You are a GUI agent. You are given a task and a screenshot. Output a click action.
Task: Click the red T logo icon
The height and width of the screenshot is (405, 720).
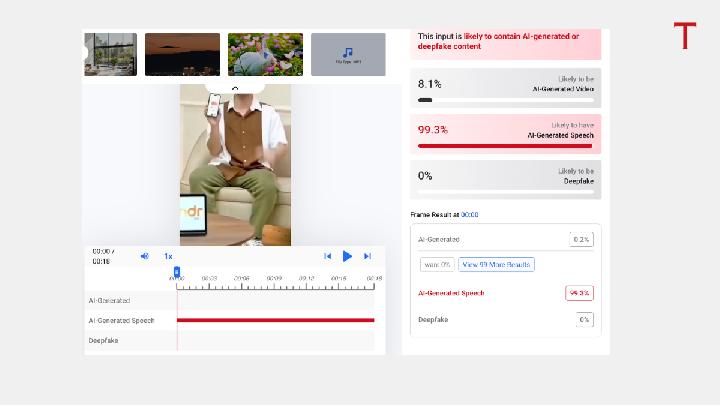pyautogui.click(x=685, y=35)
